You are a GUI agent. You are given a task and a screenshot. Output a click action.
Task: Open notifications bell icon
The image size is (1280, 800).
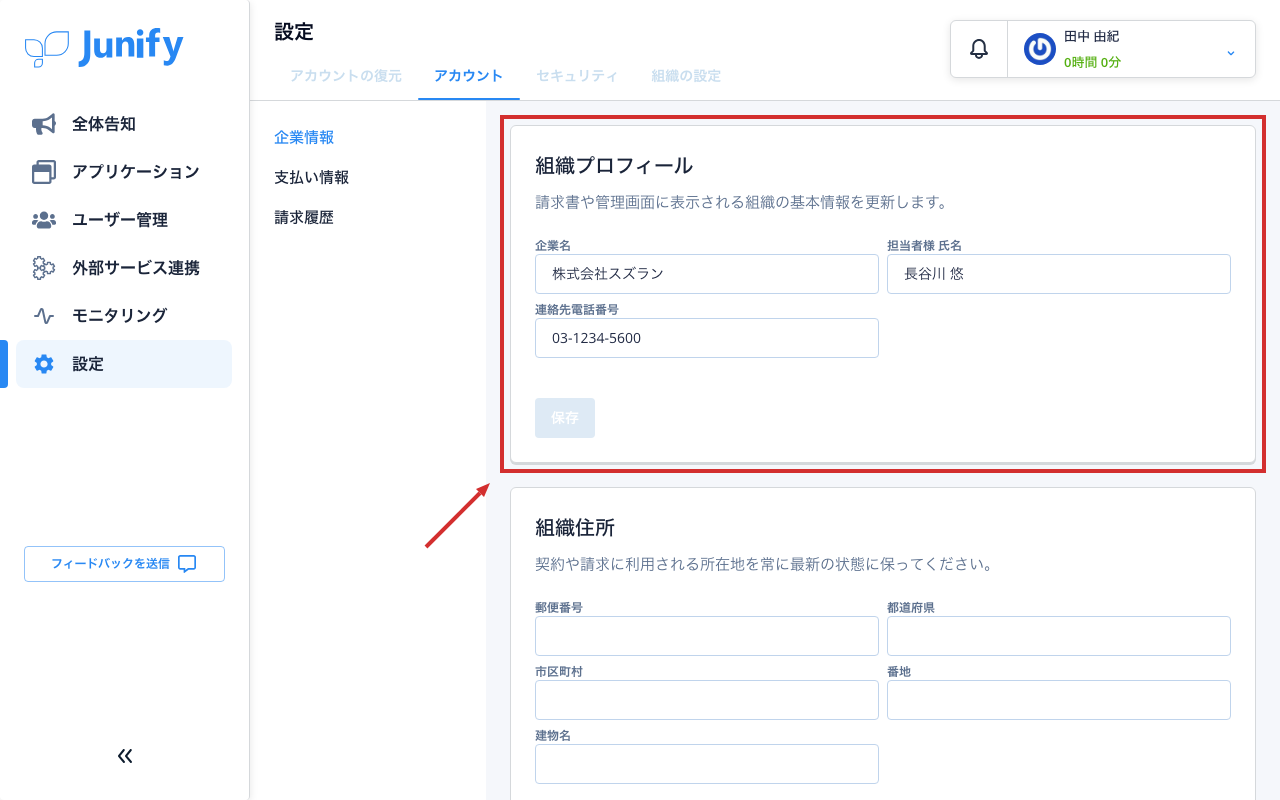[979, 49]
